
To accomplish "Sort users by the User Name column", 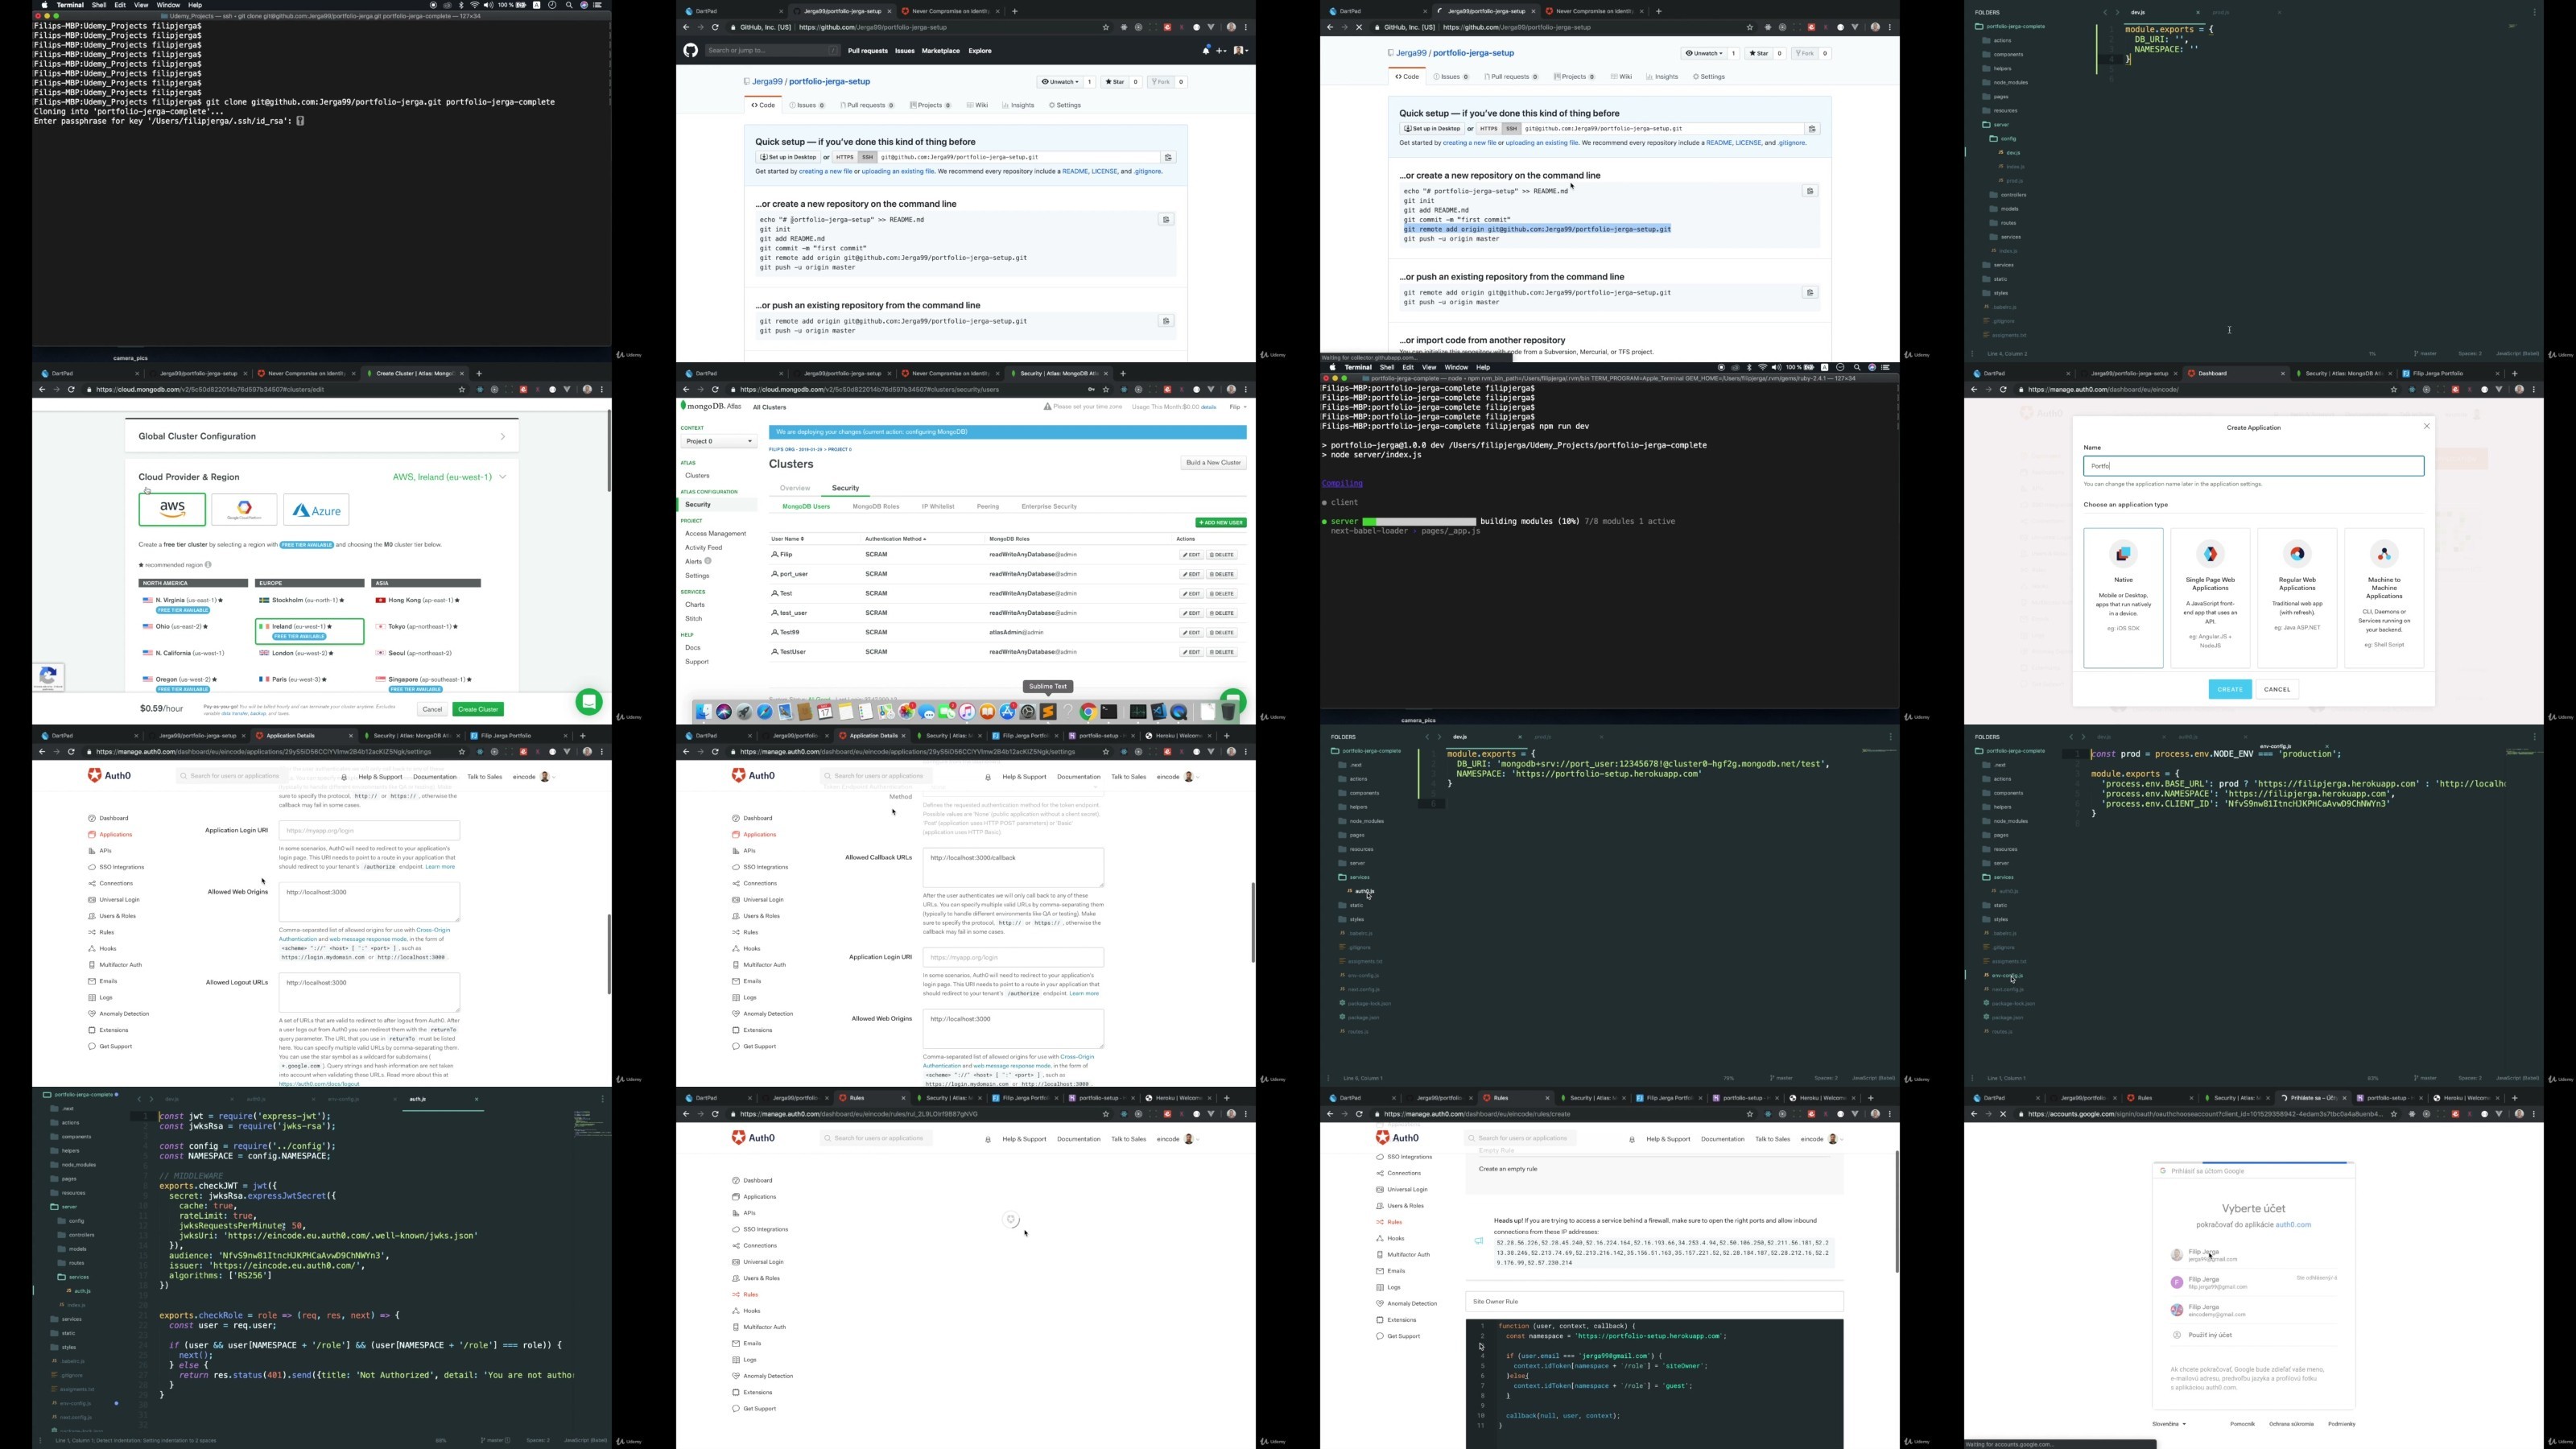I will click(788, 539).
